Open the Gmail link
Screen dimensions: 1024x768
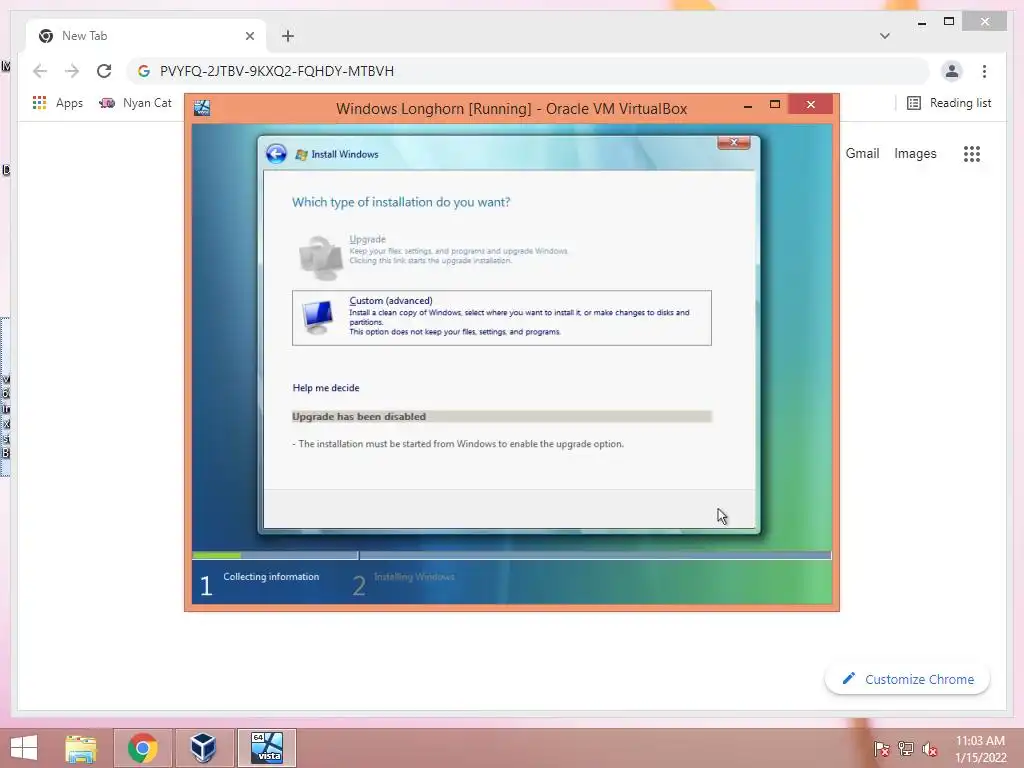862,153
